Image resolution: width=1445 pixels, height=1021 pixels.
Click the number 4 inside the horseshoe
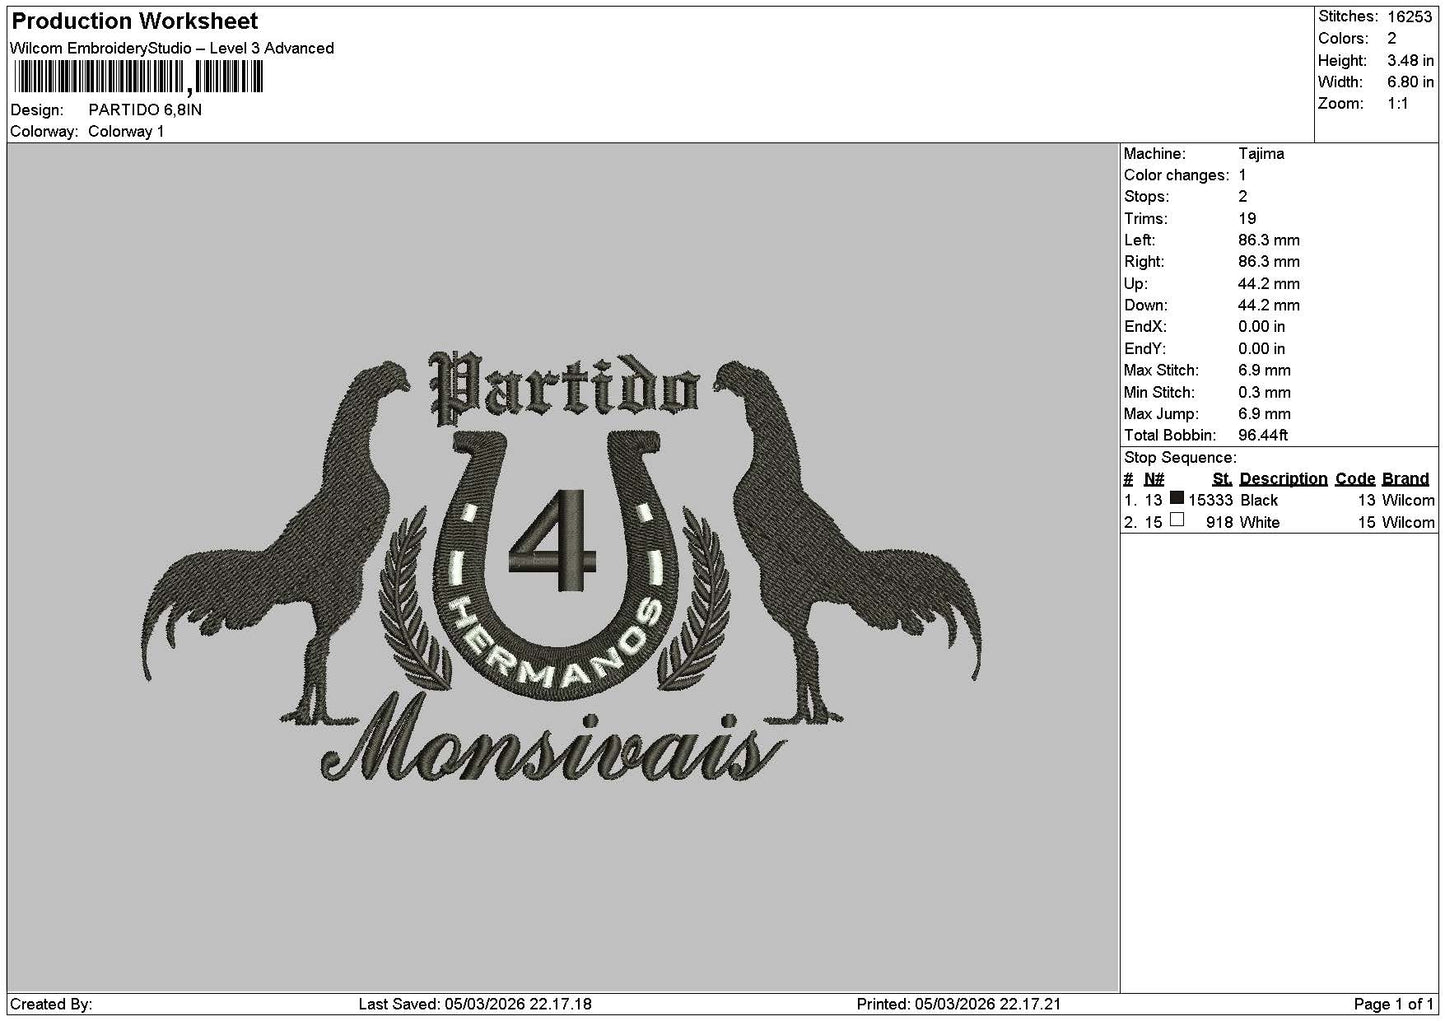click(553, 541)
